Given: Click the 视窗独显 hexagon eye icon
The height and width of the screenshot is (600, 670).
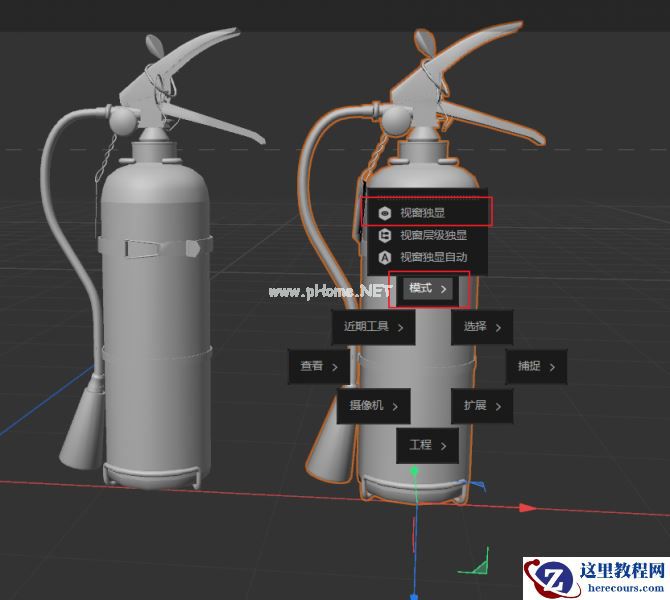Looking at the screenshot, I should click(x=385, y=213).
